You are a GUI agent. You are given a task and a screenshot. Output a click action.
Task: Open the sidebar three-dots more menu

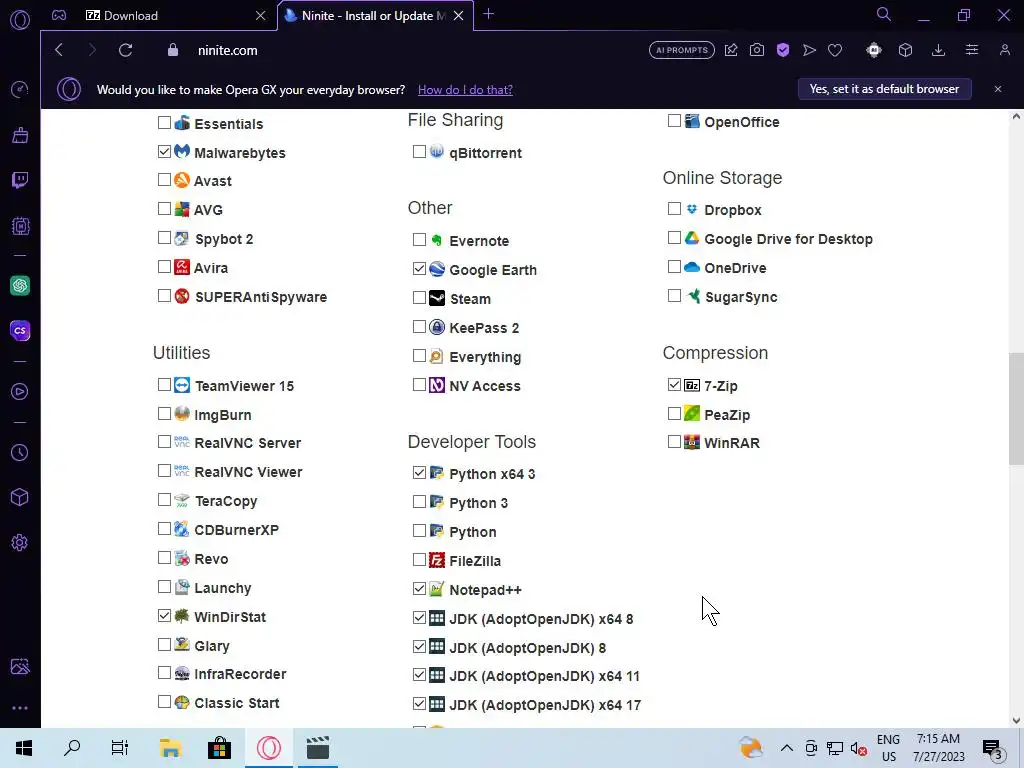[x=20, y=708]
